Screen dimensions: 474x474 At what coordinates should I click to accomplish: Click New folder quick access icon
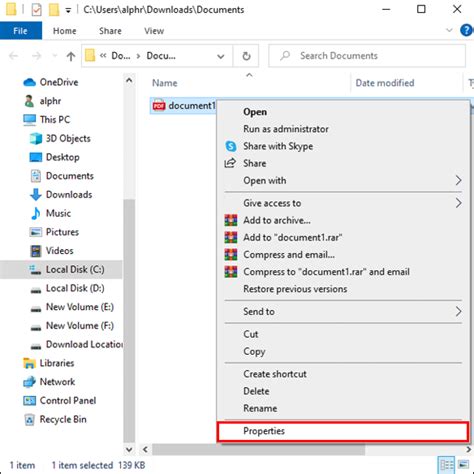(x=54, y=10)
